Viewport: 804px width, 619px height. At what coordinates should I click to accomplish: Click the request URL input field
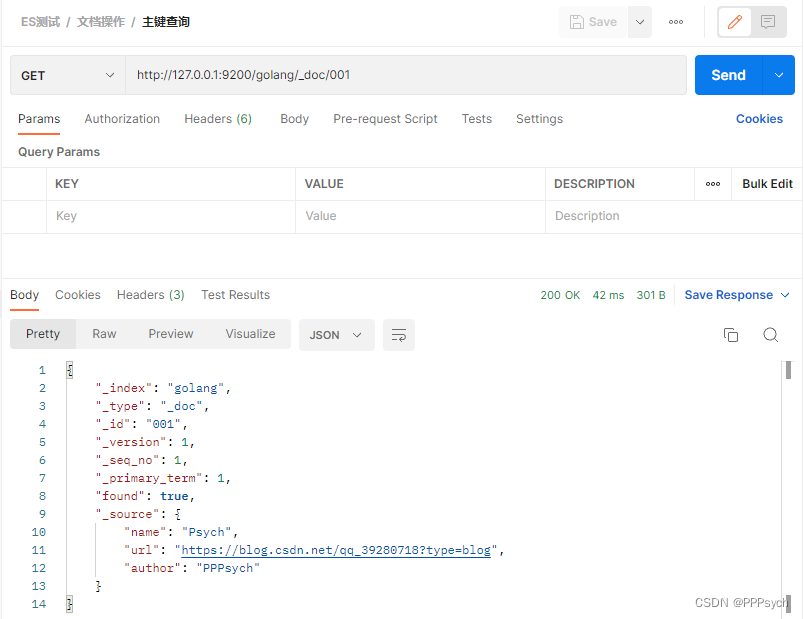tap(406, 75)
